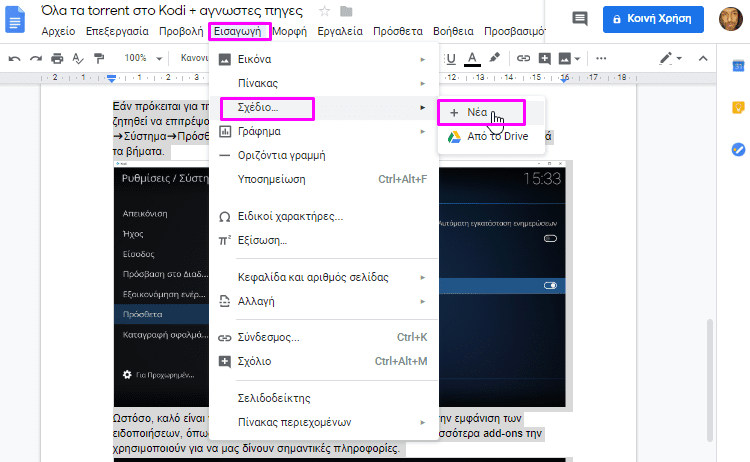Expand Πίνακας περιεχομένων submenu
The width and height of the screenshot is (750, 462).
[323, 422]
